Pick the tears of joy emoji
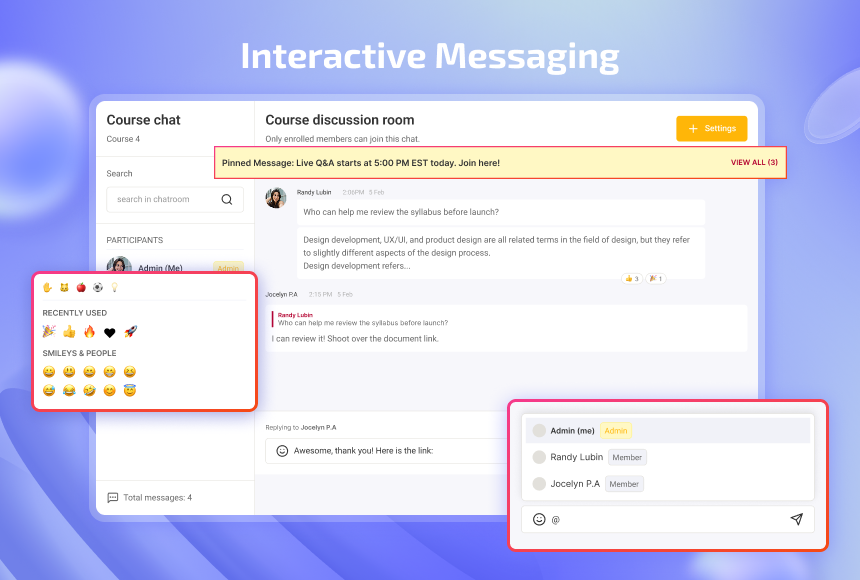Screen dimensions: 860x580 tap(69, 390)
